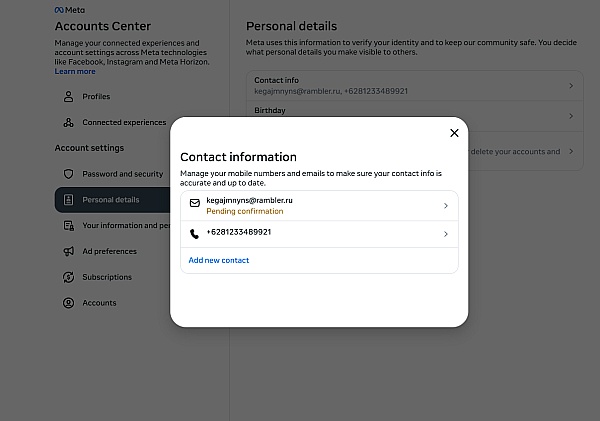The image size is (600, 421).
Task: Click the Password and security shield icon
Action: point(68,174)
